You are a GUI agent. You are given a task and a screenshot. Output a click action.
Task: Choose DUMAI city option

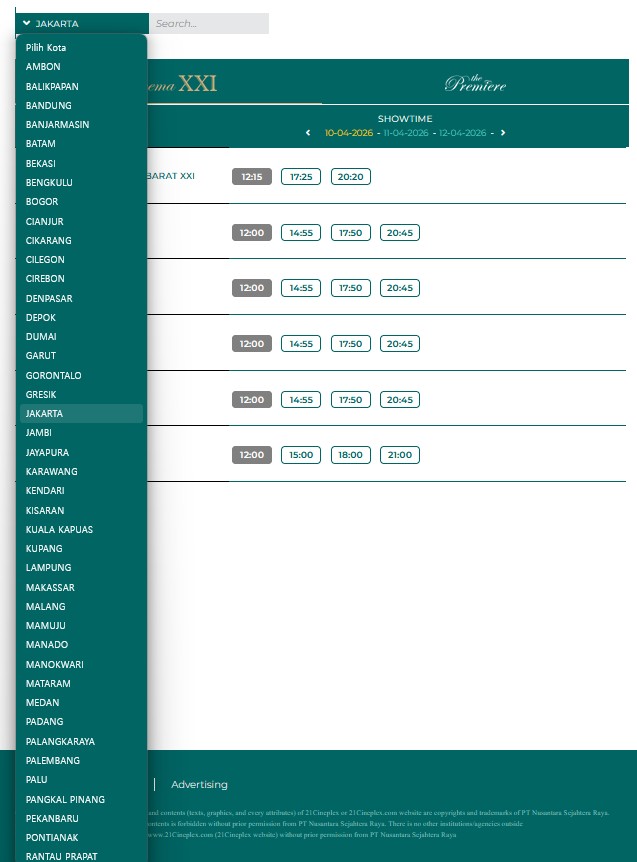81,336
